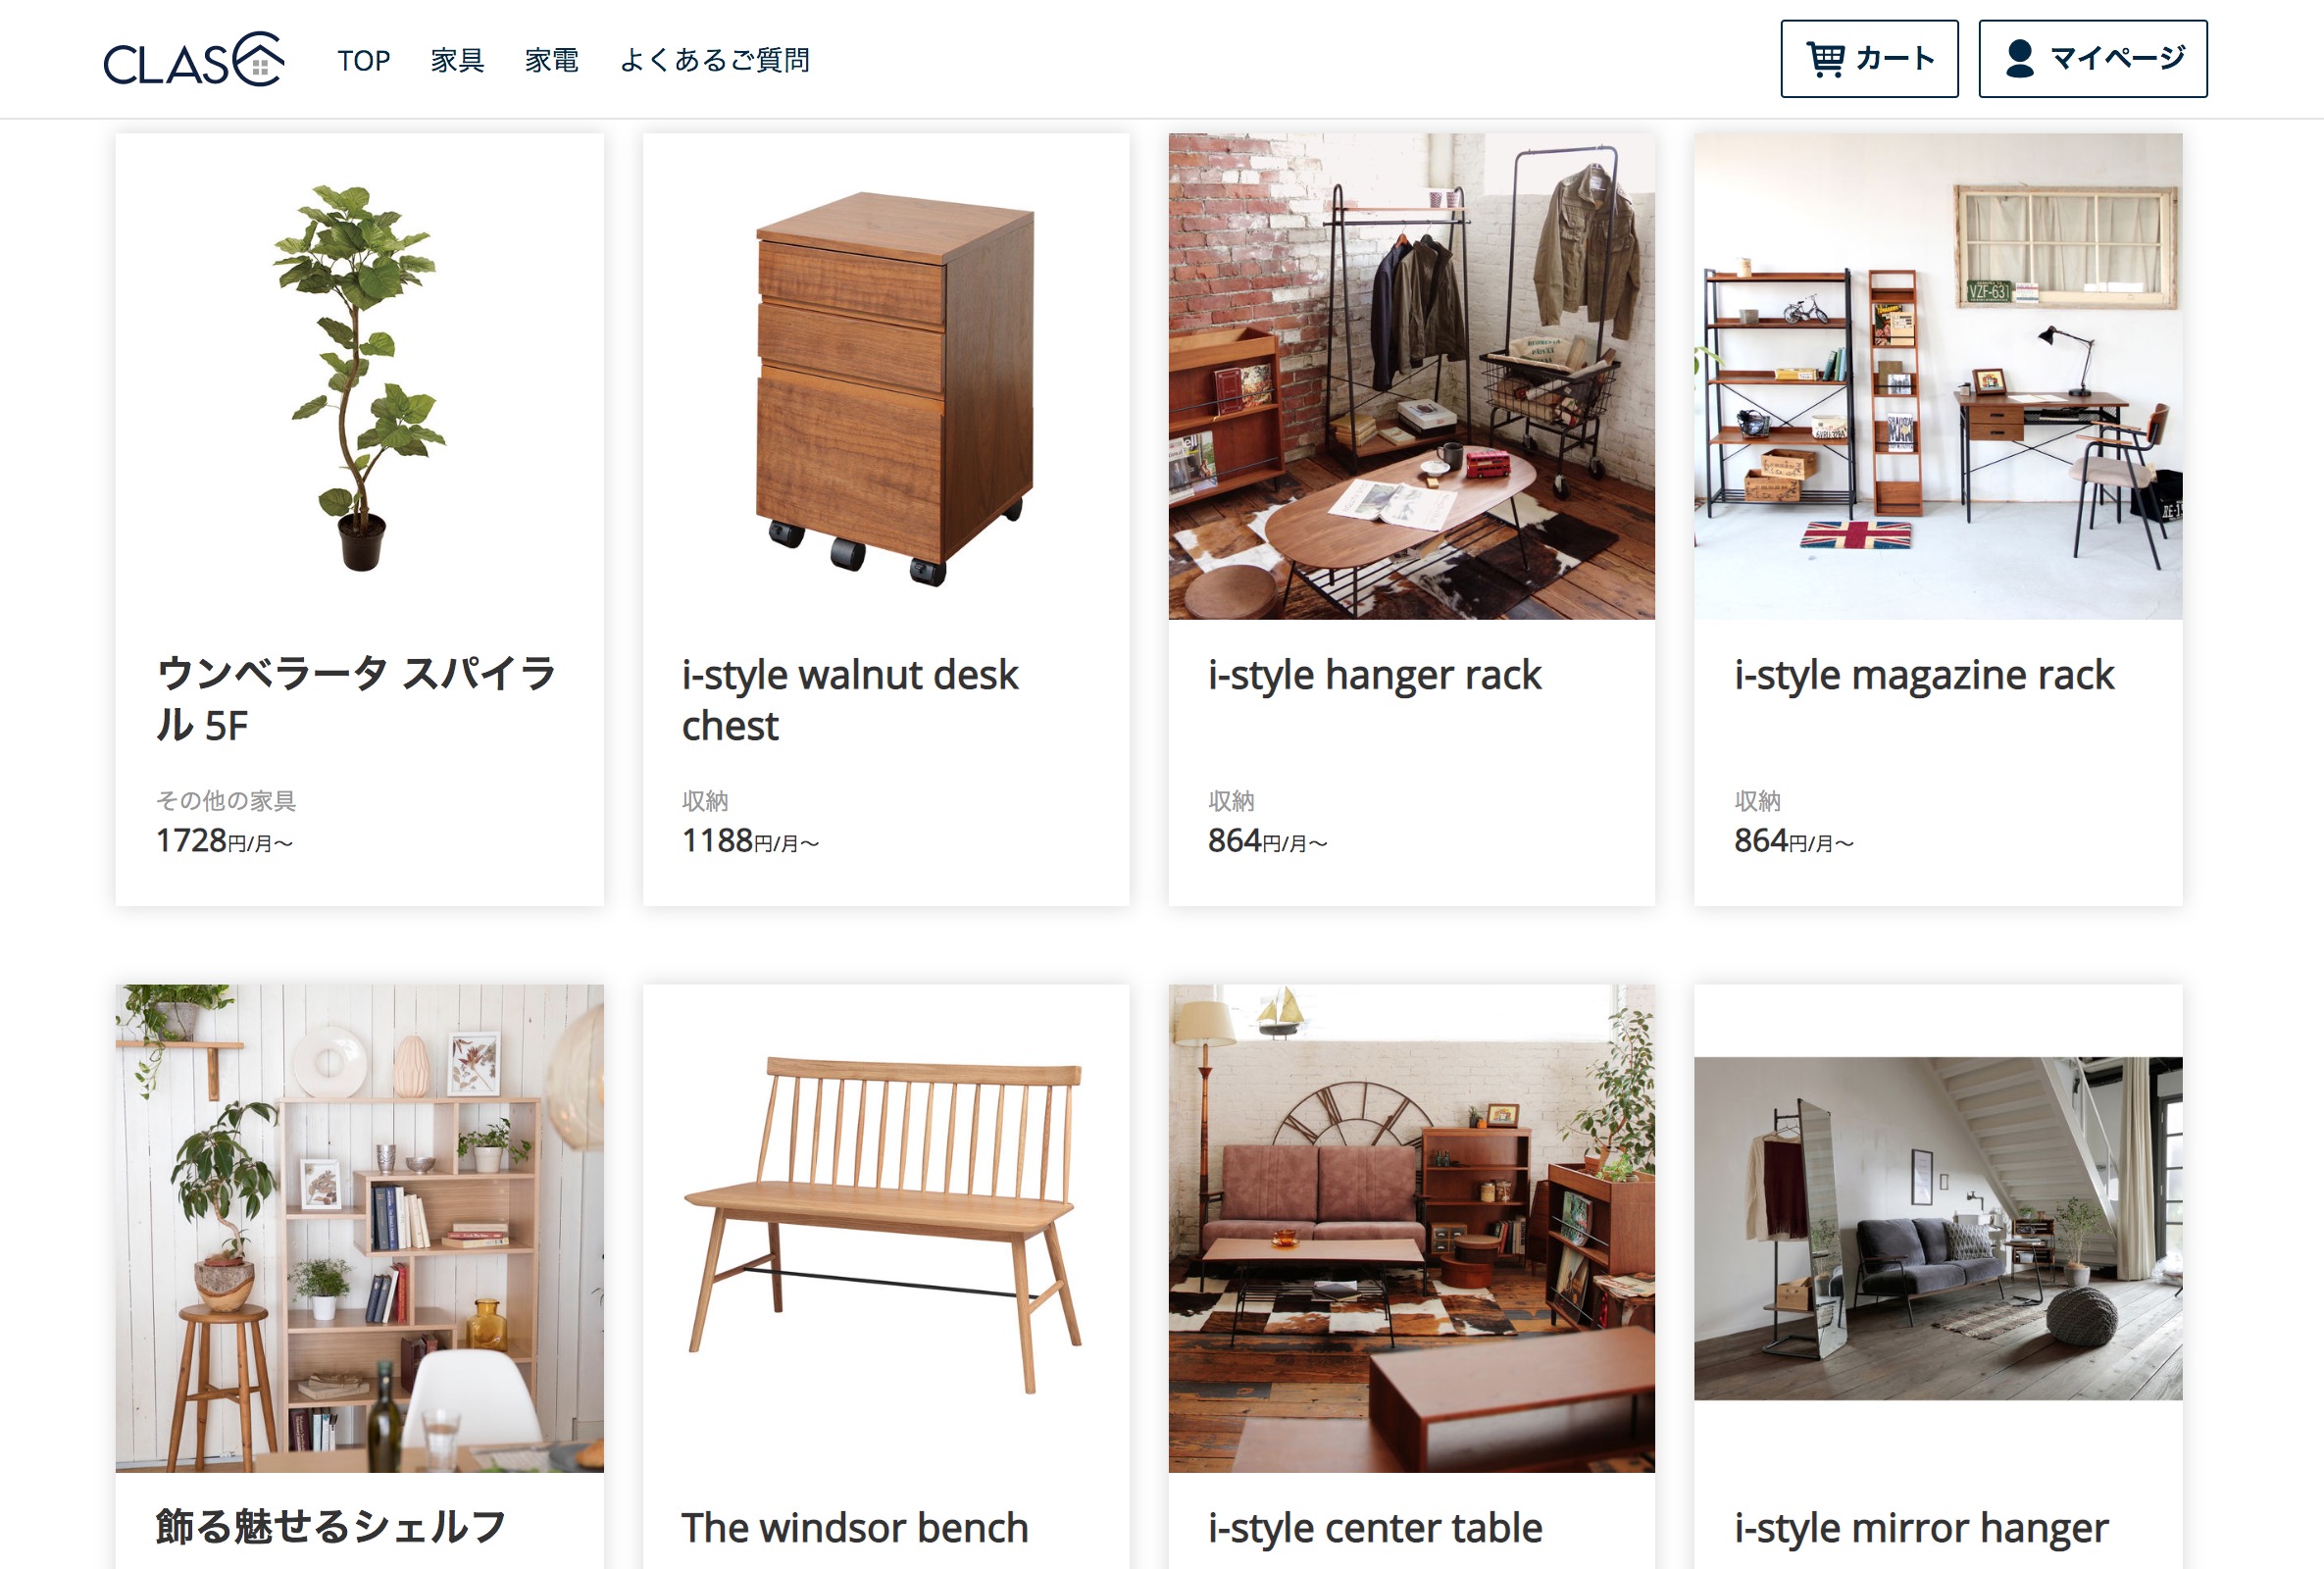Open the カート button

1869,59
